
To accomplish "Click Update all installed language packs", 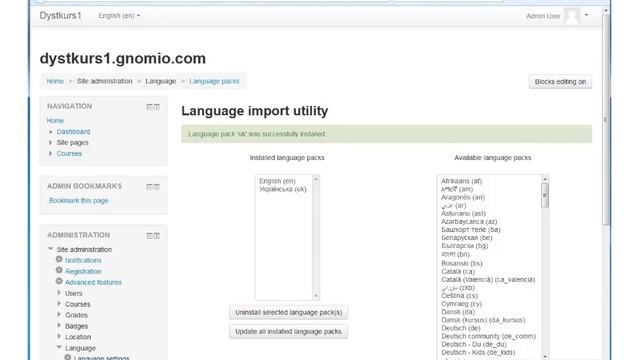I will pyautogui.click(x=289, y=331).
